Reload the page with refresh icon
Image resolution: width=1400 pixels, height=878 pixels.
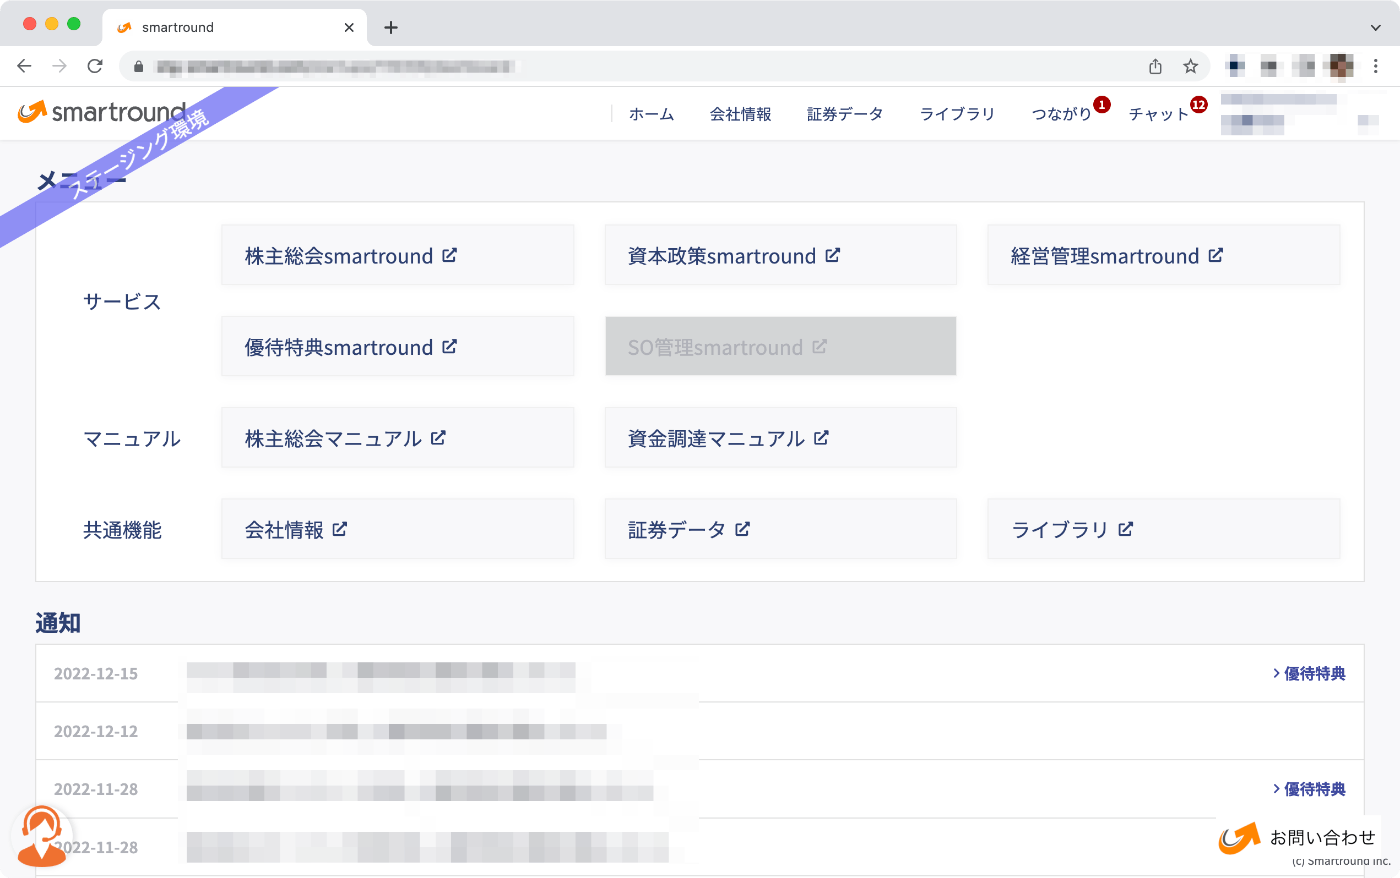click(x=95, y=66)
